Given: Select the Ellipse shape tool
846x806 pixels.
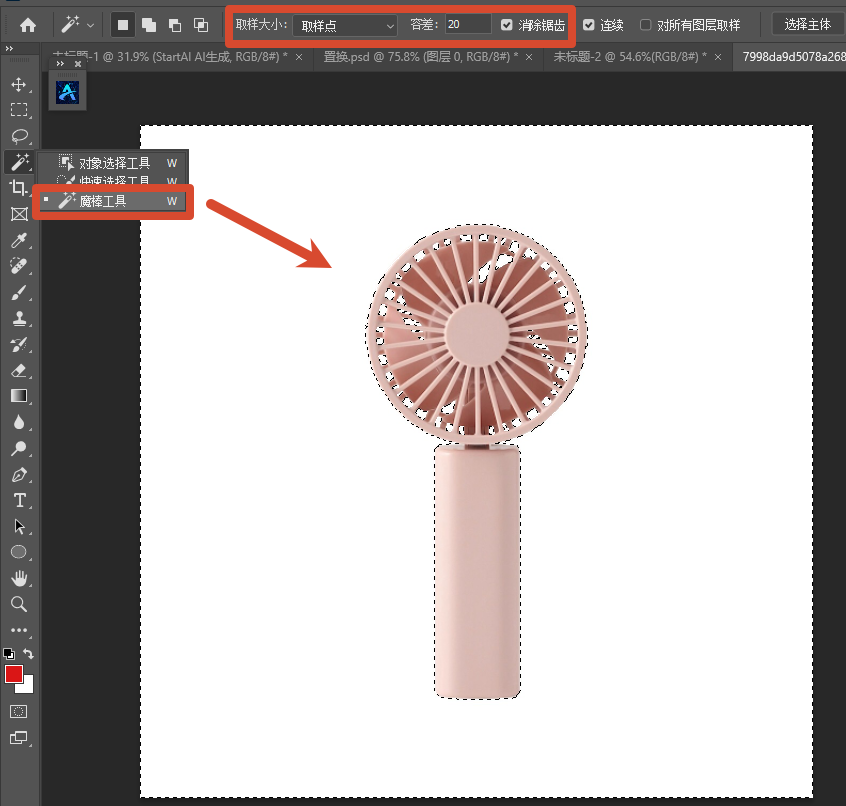Looking at the screenshot, I should click(19, 552).
